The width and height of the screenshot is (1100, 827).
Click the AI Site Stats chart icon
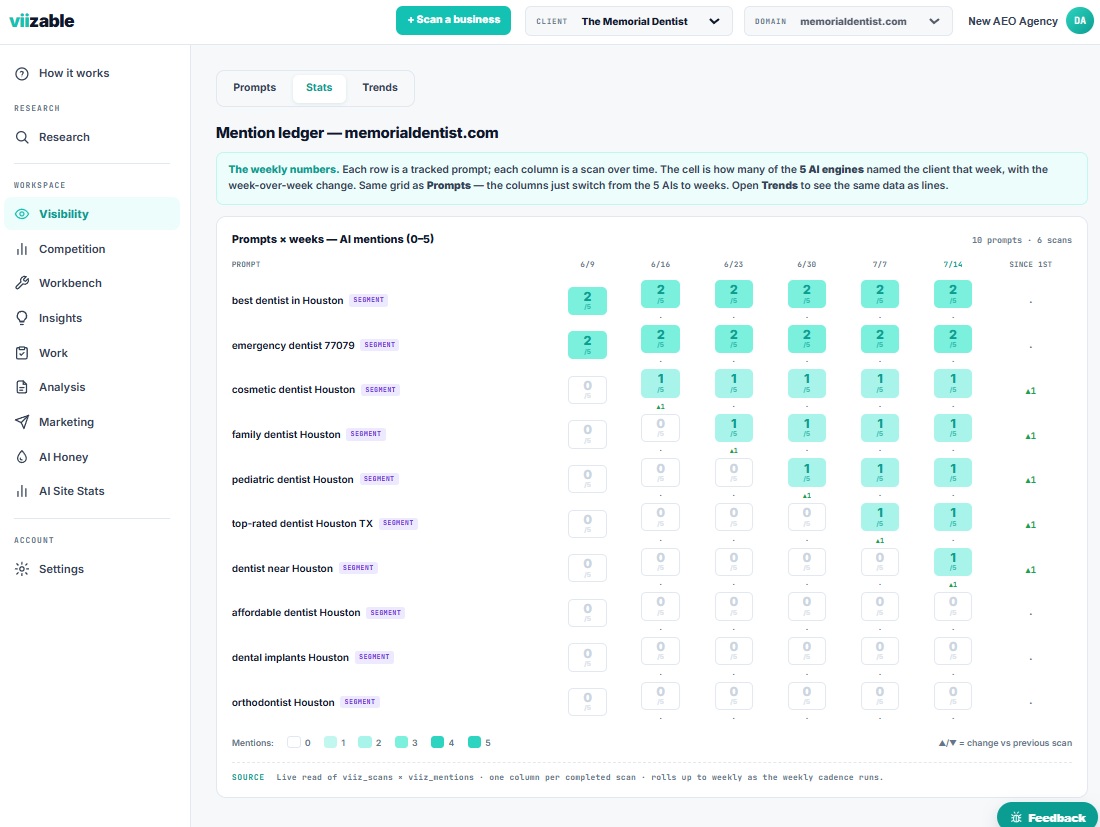(x=22, y=491)
